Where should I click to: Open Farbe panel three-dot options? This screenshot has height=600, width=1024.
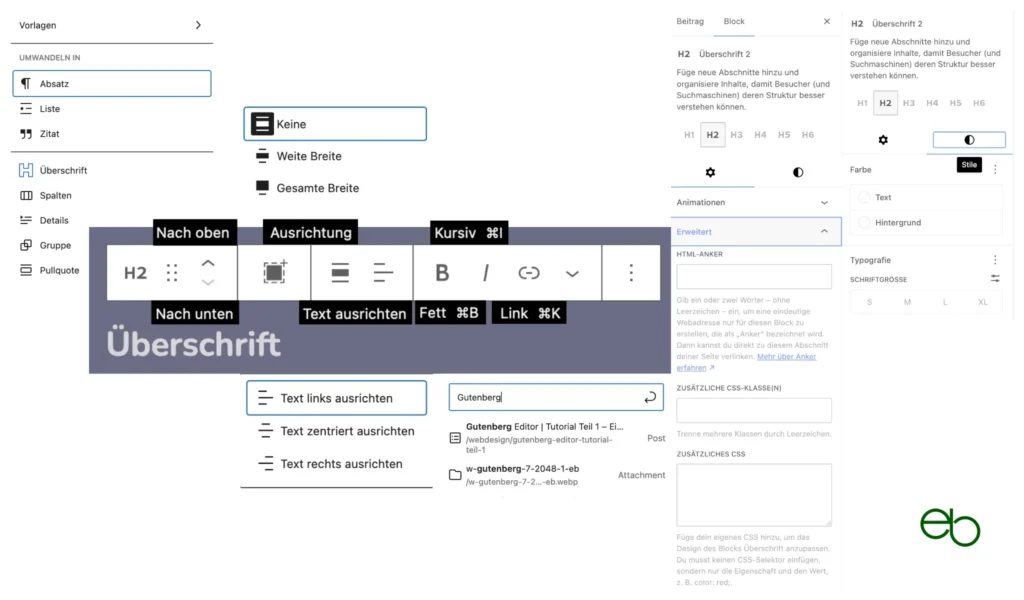point(995,169)
